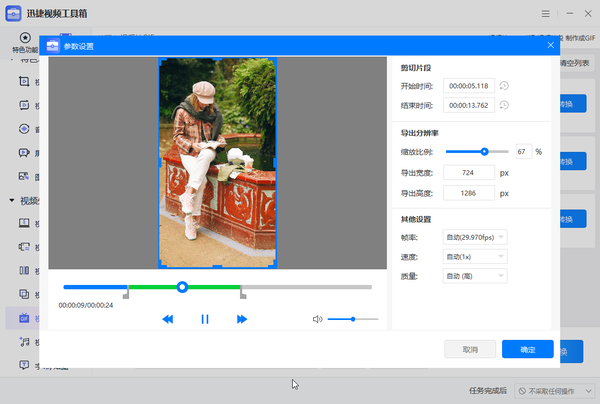Open the 特色功能 star tab
Viewport: 600px width, 404px height.
25,42
